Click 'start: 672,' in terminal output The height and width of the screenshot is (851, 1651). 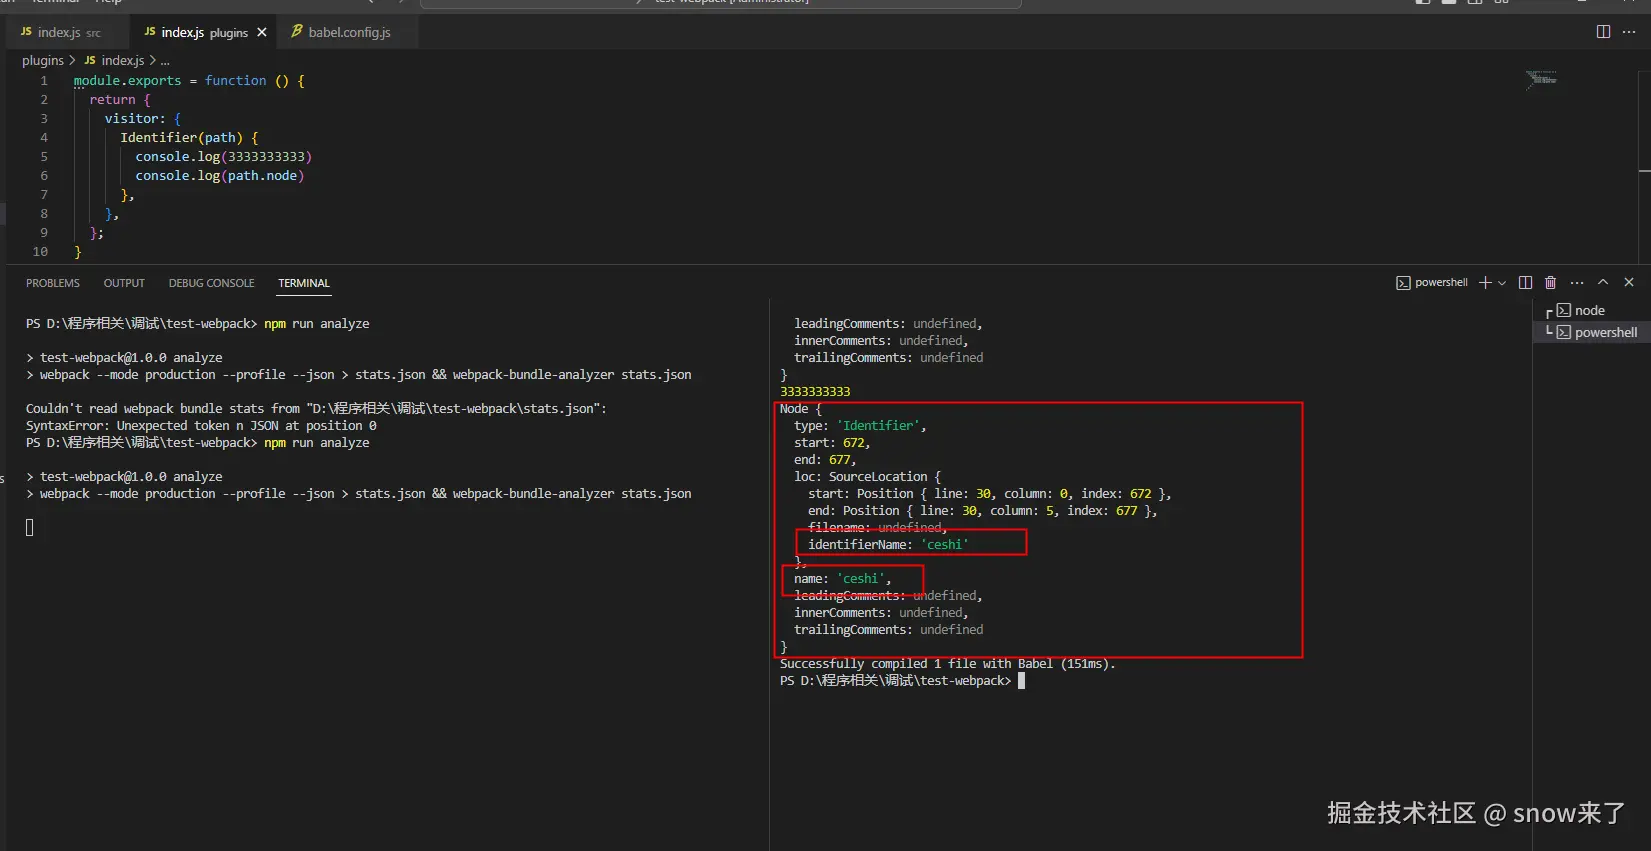(x=832, y=442)
